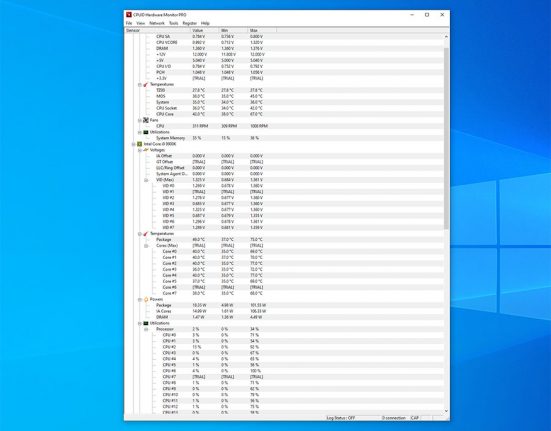Click the Powers category icon

click(x=146, y=299)
